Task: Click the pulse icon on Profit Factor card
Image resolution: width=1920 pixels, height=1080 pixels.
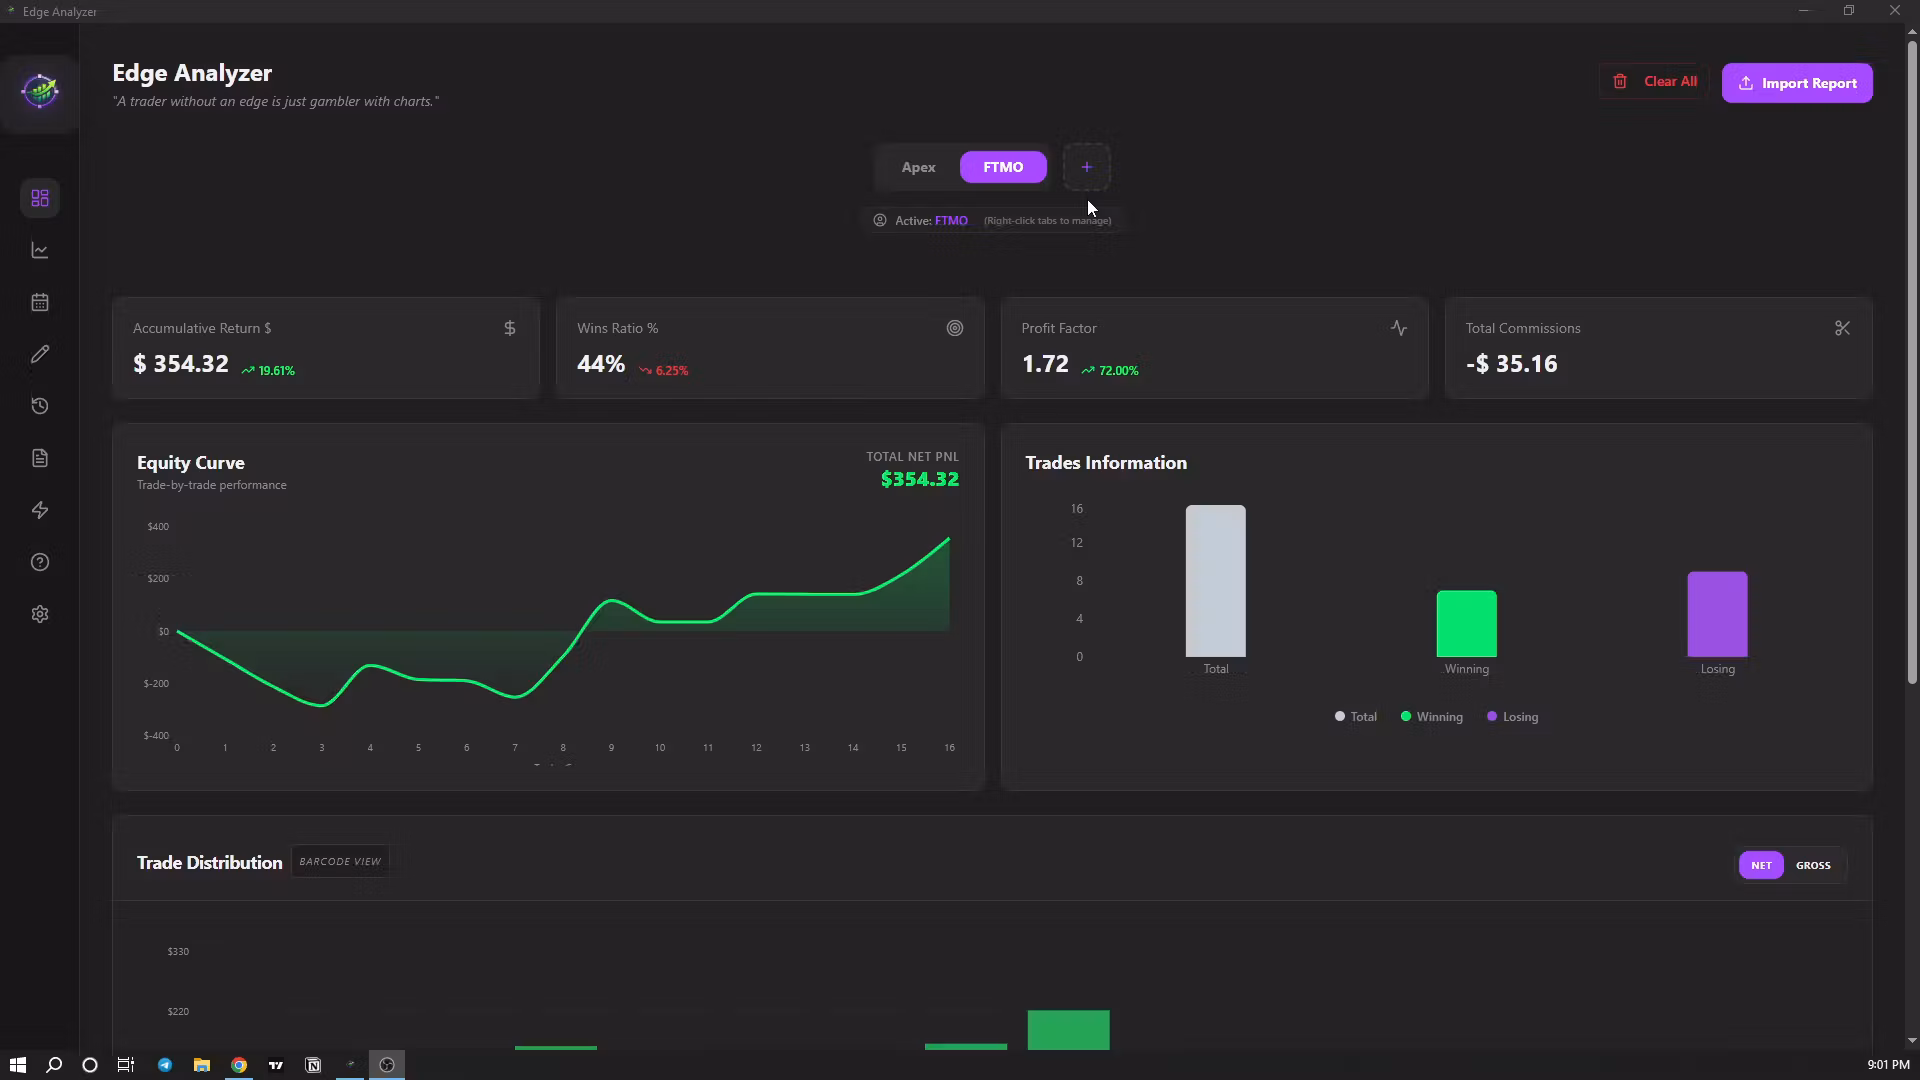Action: tap(1399, 328)
